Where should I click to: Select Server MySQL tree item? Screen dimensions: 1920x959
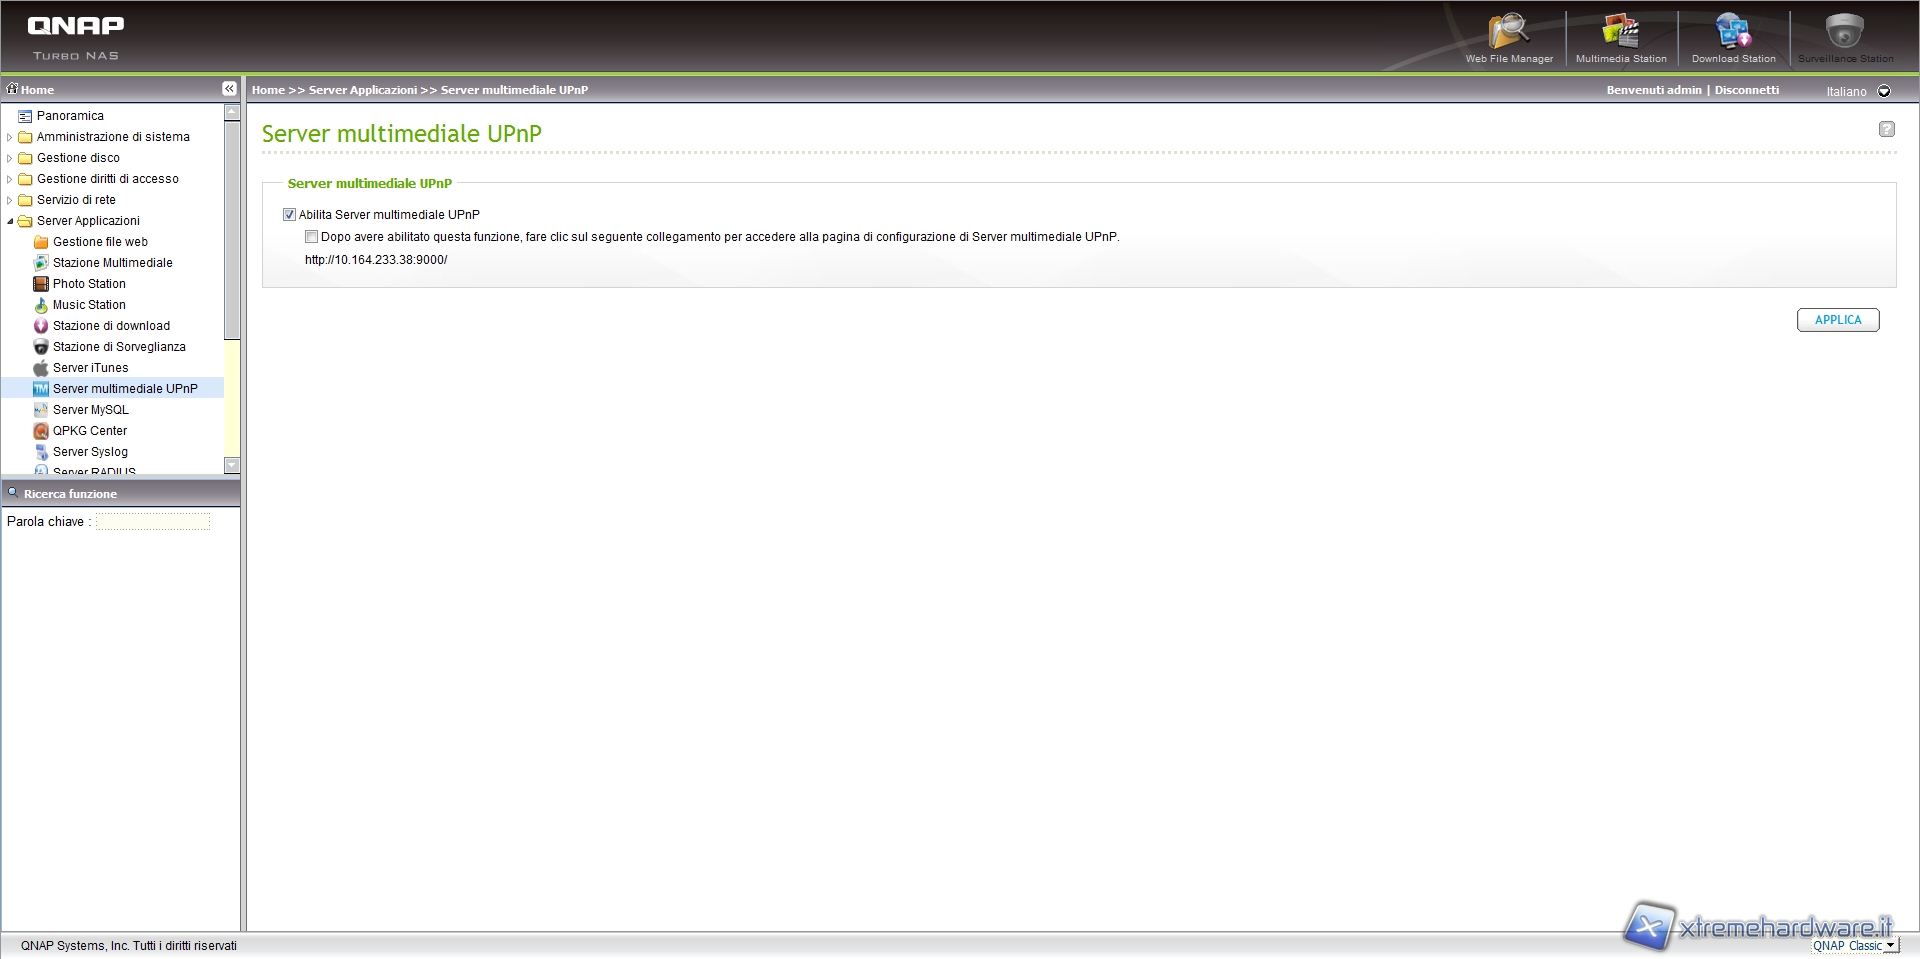coord(90,410)
